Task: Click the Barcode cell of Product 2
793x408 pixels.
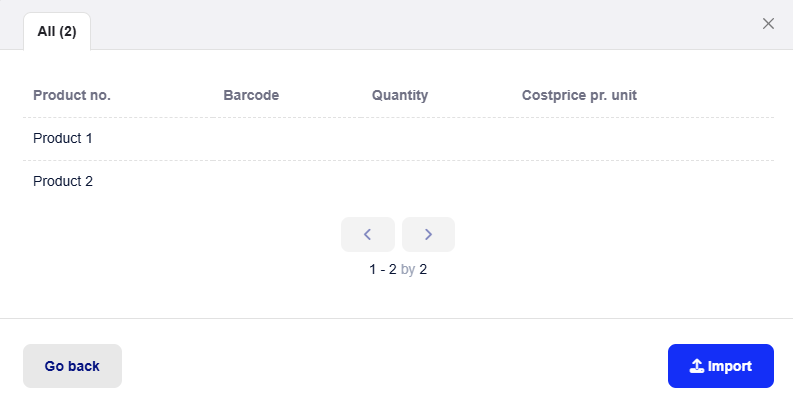Action: [x=287, y=182]
